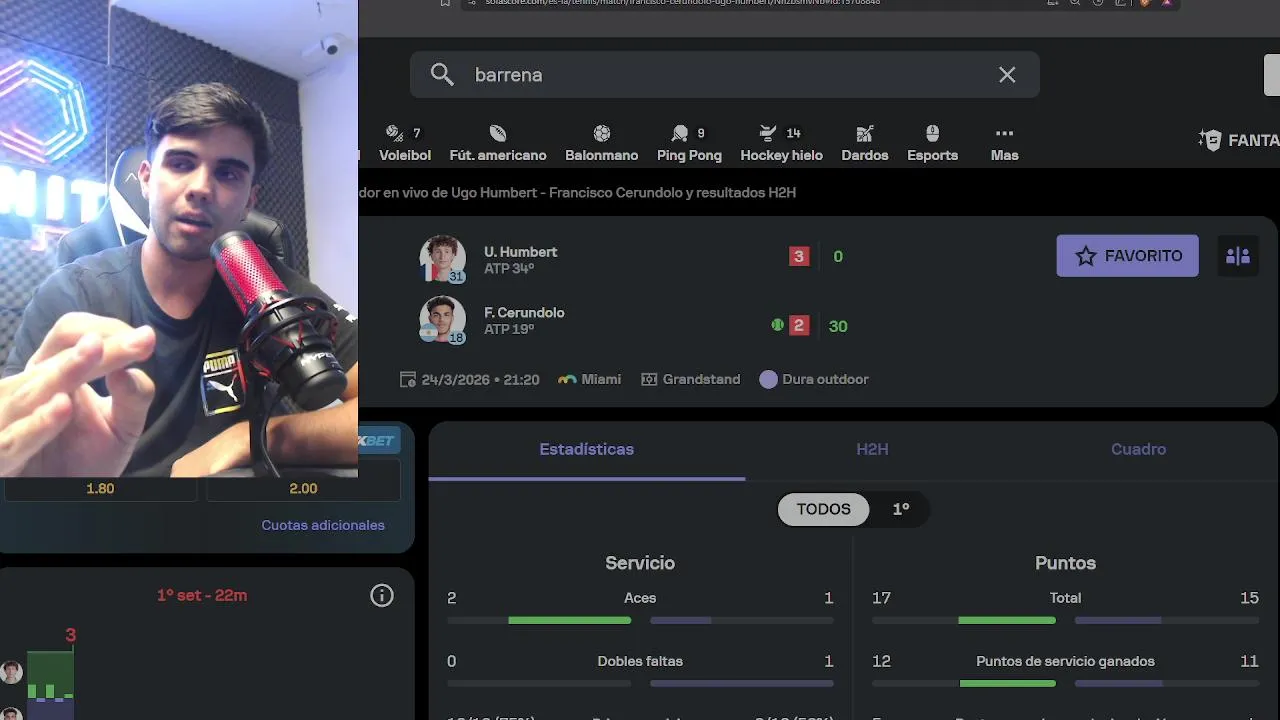The height and width of the screenshot is (720, 1280).
Task: Click the Aces statistic row label
Action: coord(640,598)
